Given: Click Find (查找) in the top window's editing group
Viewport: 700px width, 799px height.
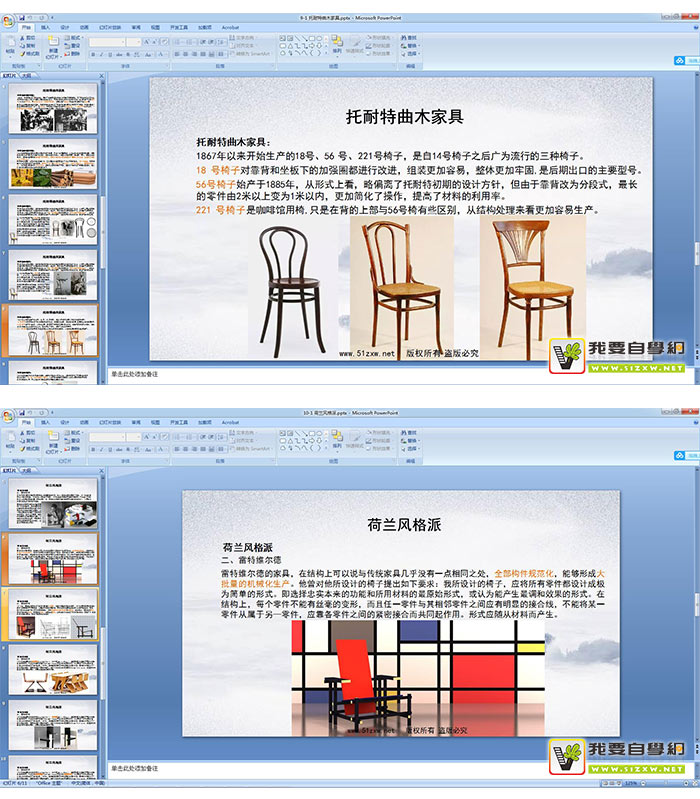Looking at the screenshot, I should [x=409, y=38].
